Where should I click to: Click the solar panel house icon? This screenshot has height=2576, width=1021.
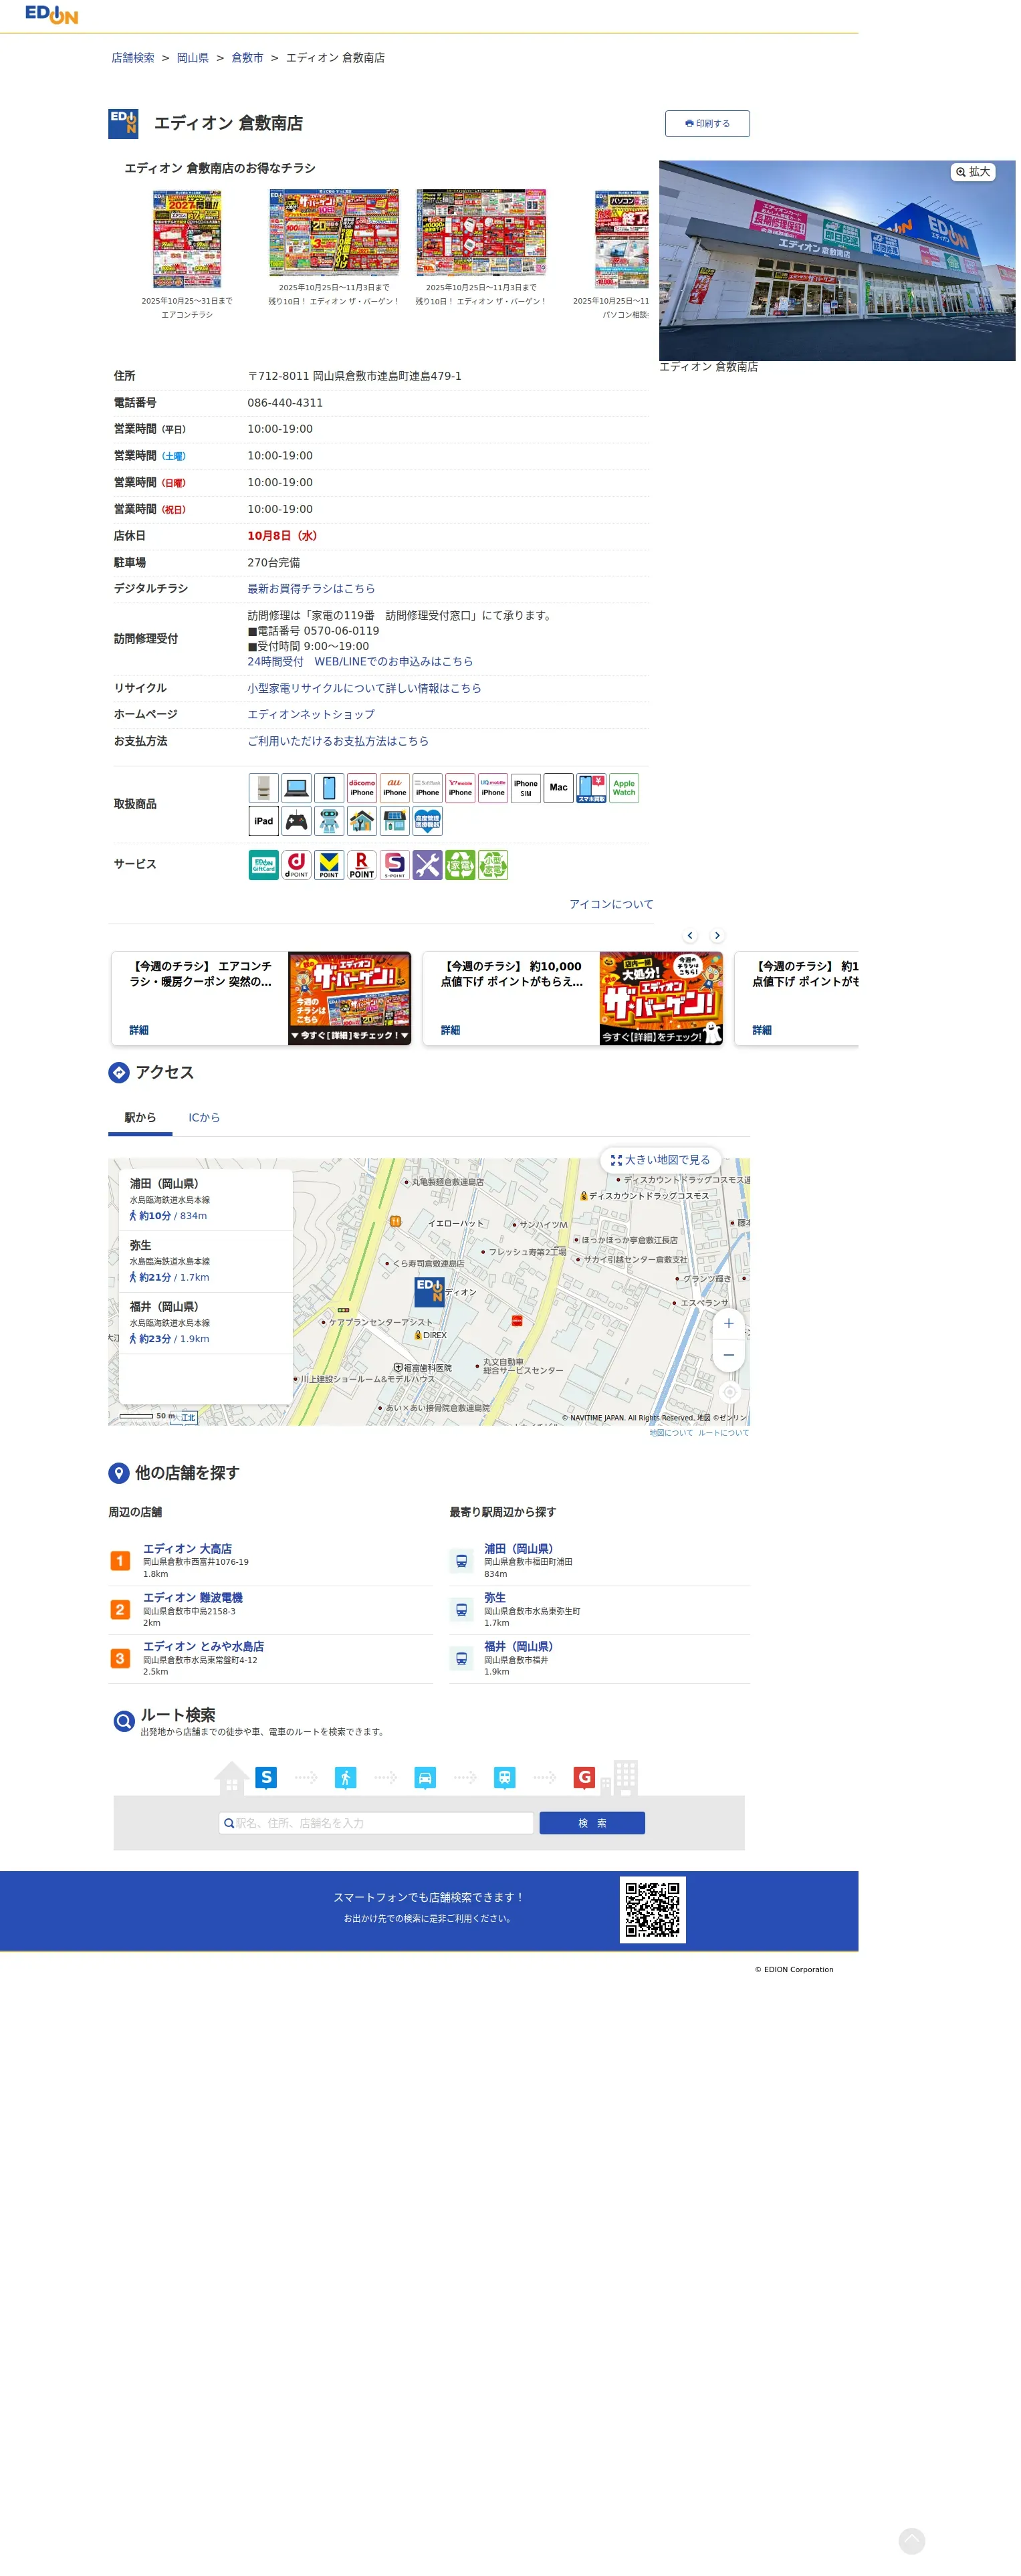pos(395,821)
